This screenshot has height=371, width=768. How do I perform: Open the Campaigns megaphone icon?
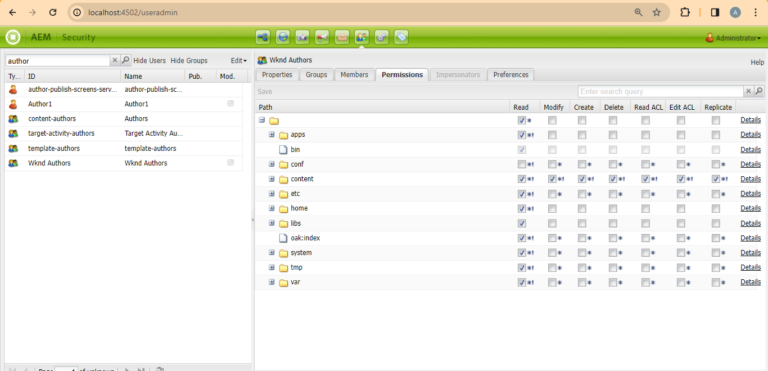[322, 37]
